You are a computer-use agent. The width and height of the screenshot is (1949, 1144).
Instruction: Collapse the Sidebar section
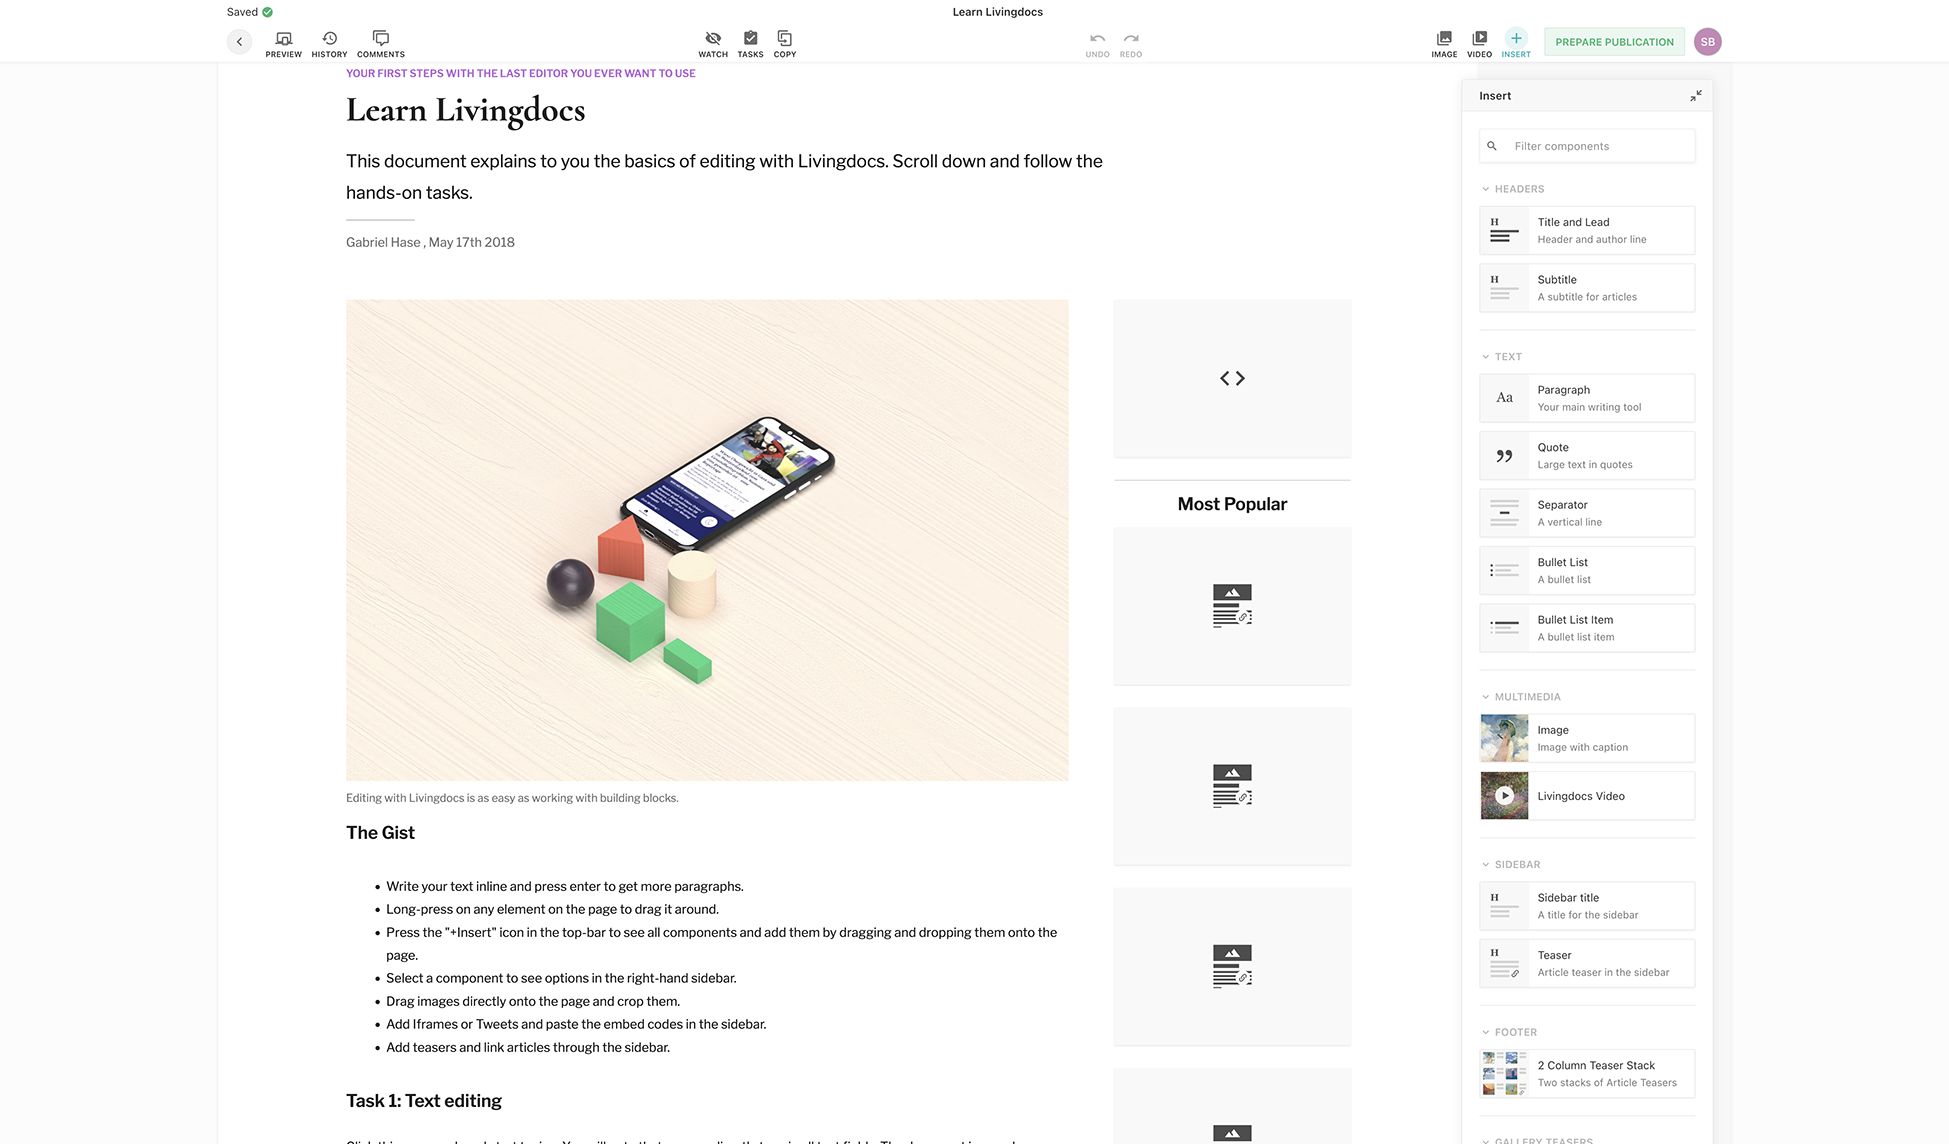[x=1486, y=865]
